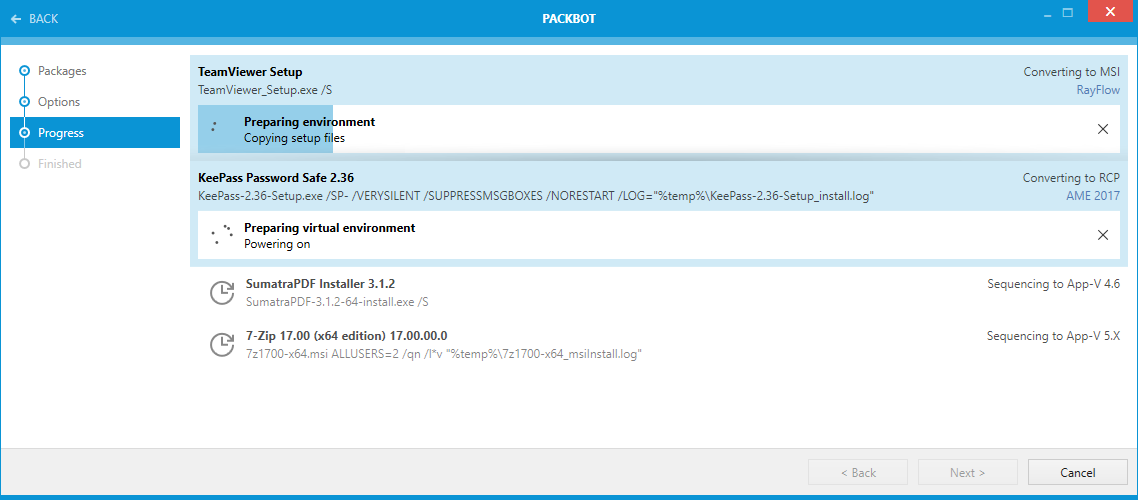Click the AME 2017 link
The width and height of the screenshot is (1138, 500).
pyautogui.click(x=1092, y=196)
